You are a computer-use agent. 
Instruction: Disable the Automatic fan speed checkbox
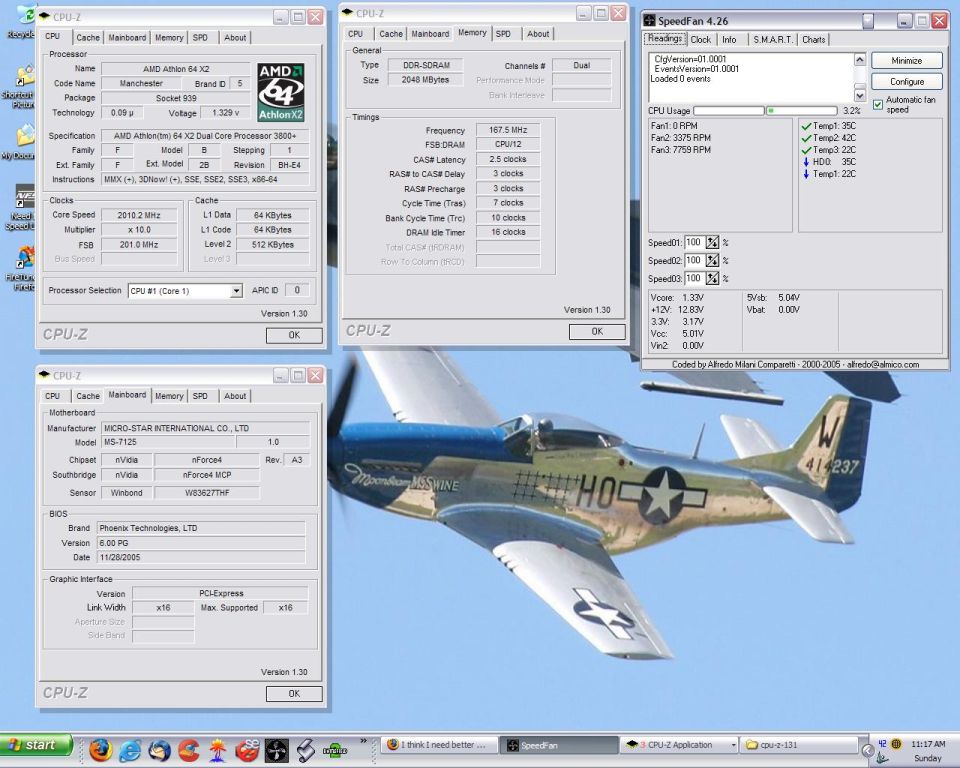coord(878,105)
